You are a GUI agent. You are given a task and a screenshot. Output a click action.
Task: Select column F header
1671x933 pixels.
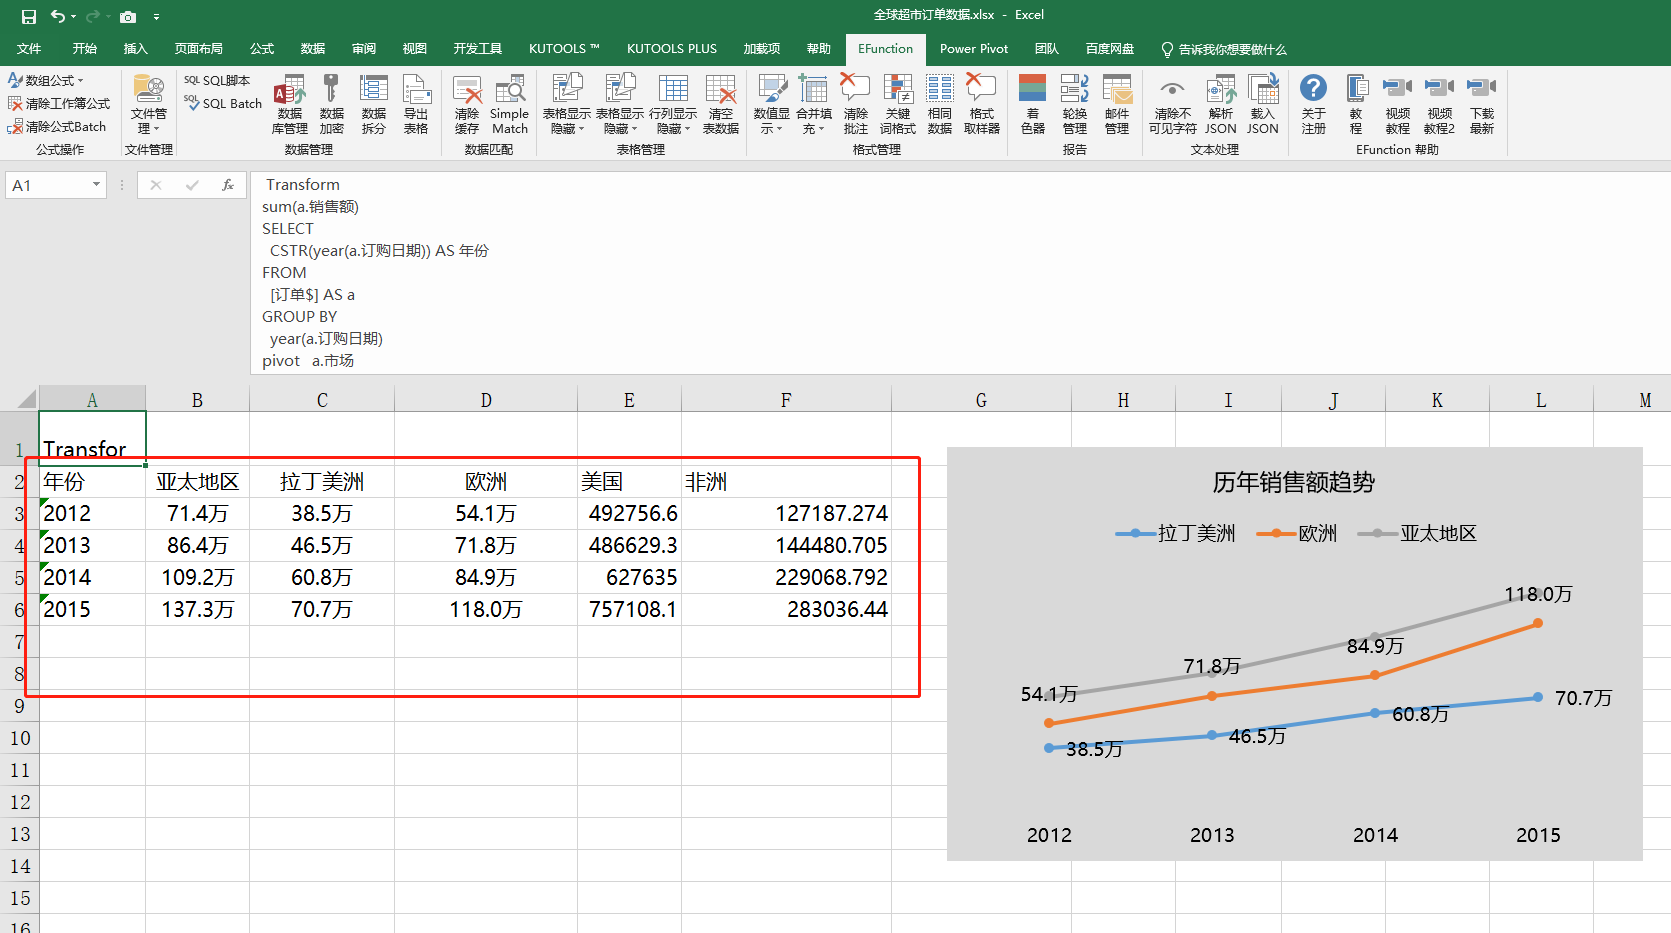click(x=786, y=400)
